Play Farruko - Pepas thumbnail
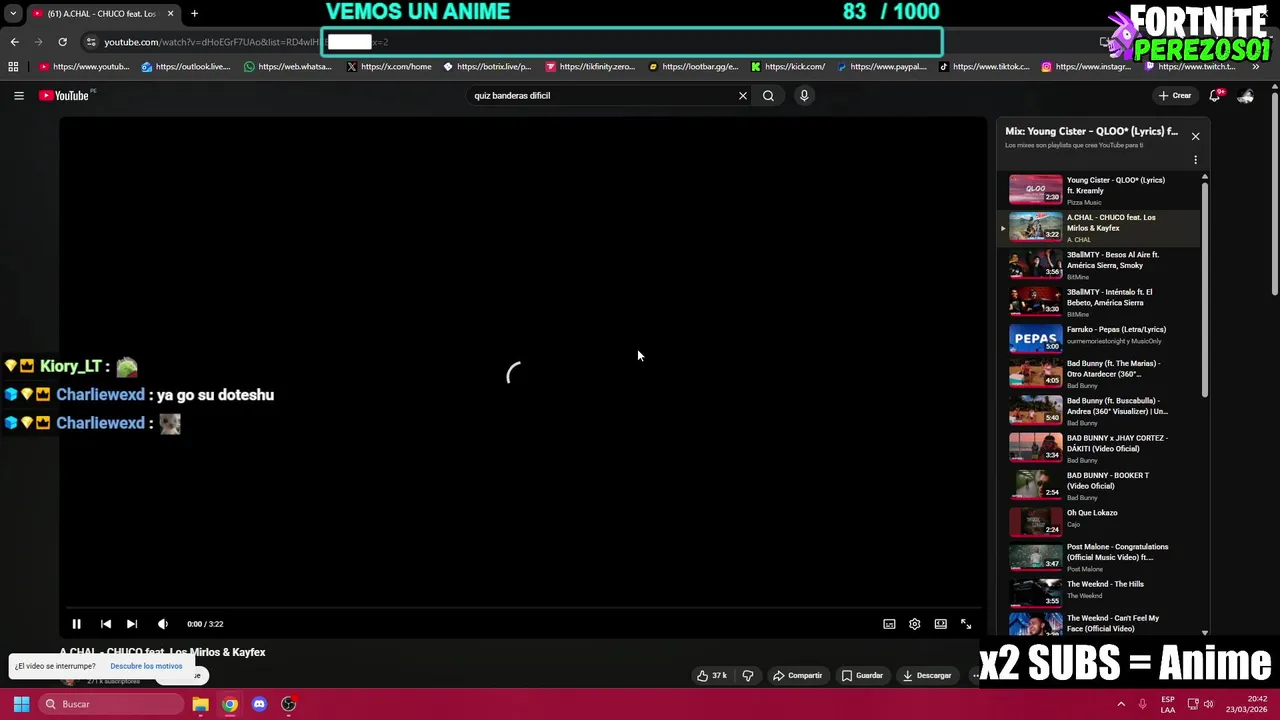Viewport: 1280px width, 720px height. (x=1035, y=339)
